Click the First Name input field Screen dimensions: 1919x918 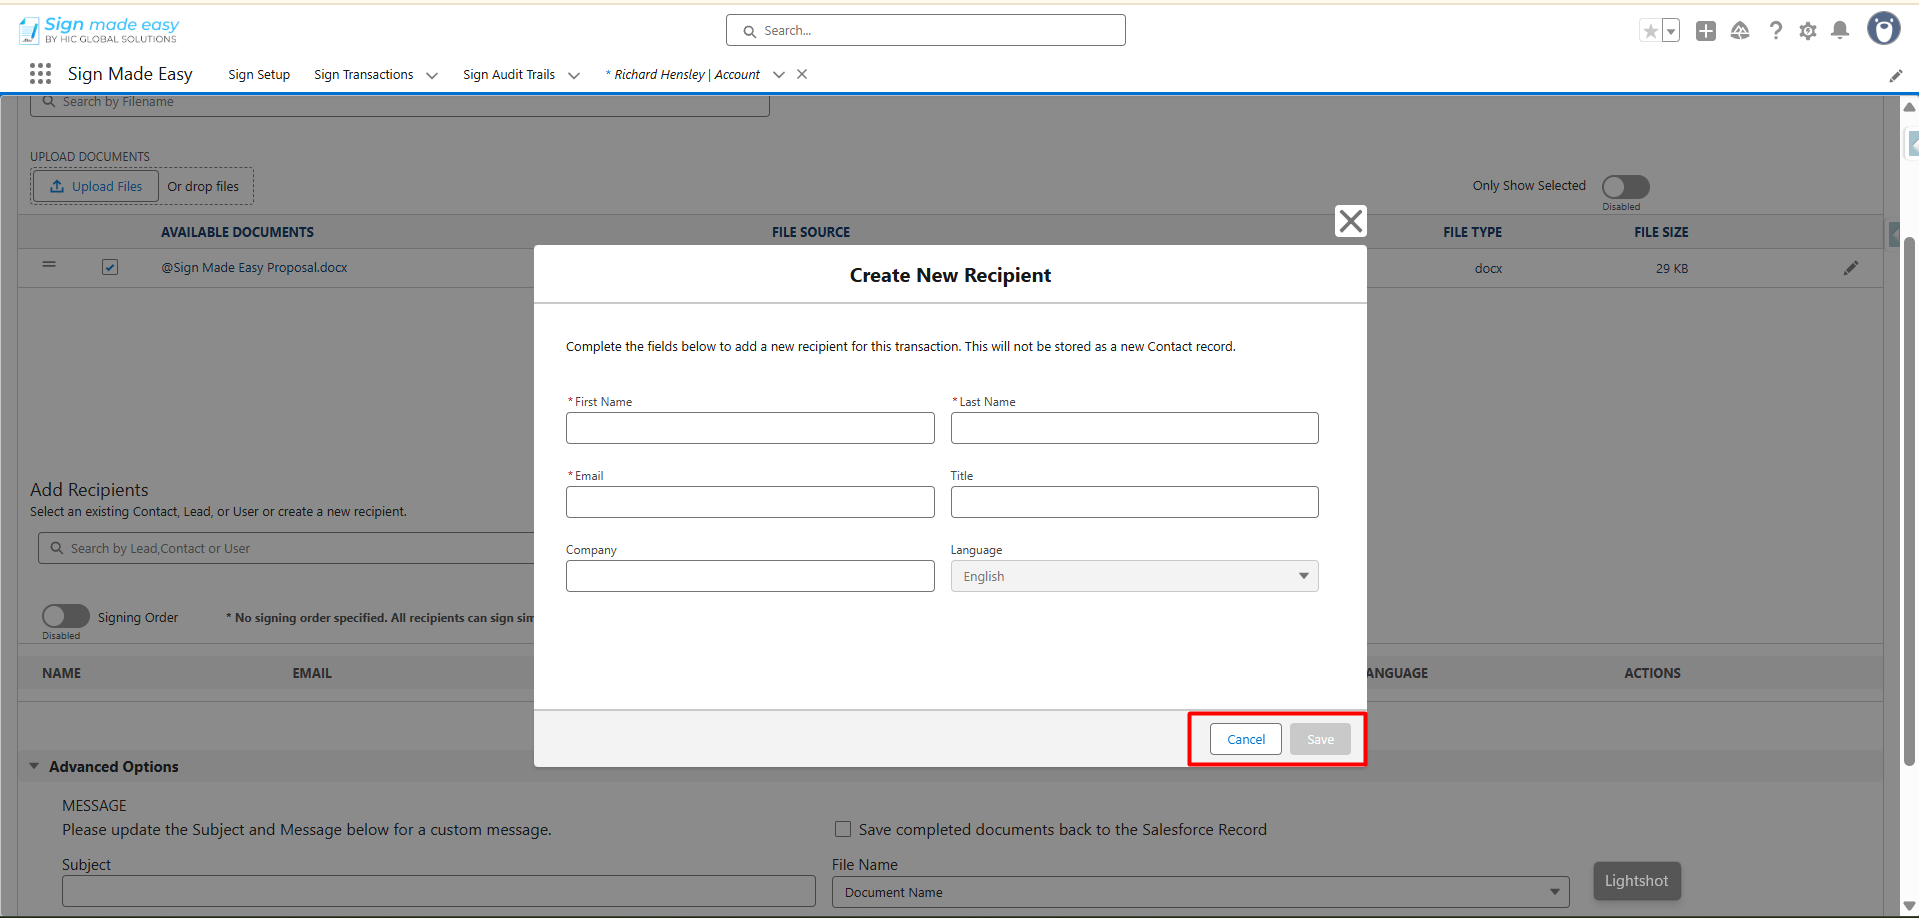[750, 428]
